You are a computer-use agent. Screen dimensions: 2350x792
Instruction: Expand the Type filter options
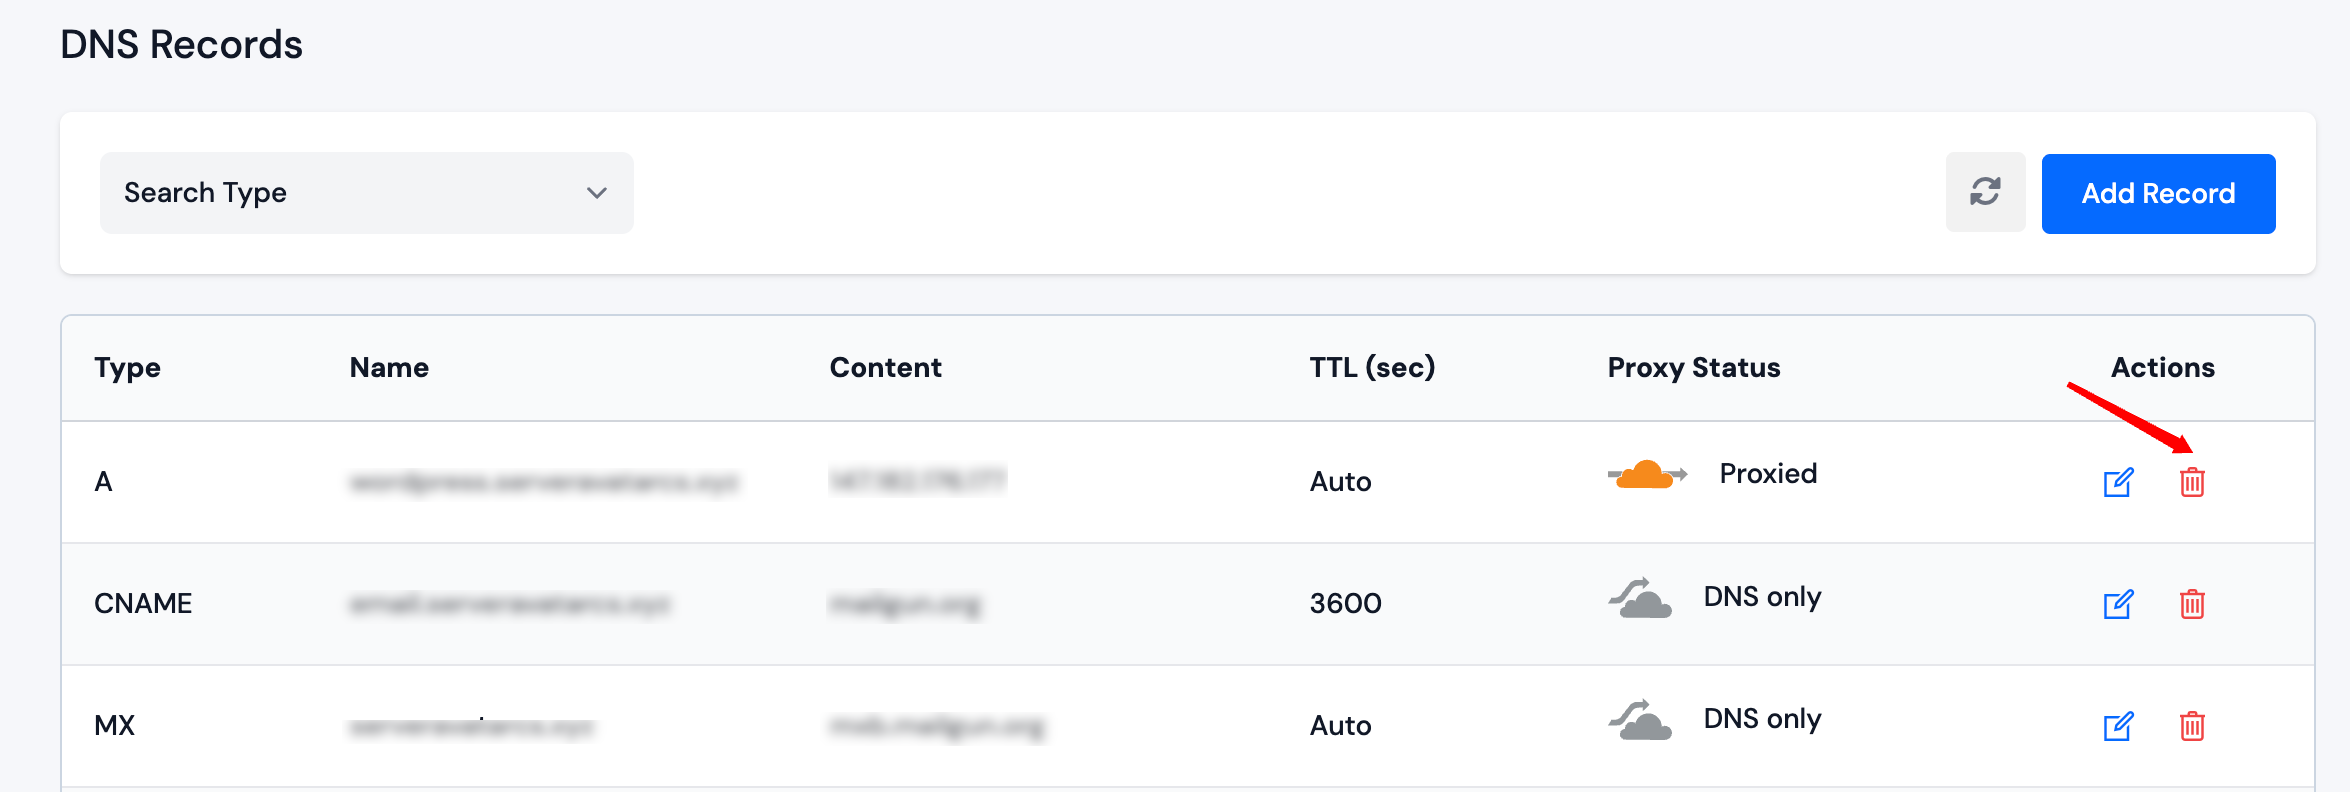[x=365, y=192]
